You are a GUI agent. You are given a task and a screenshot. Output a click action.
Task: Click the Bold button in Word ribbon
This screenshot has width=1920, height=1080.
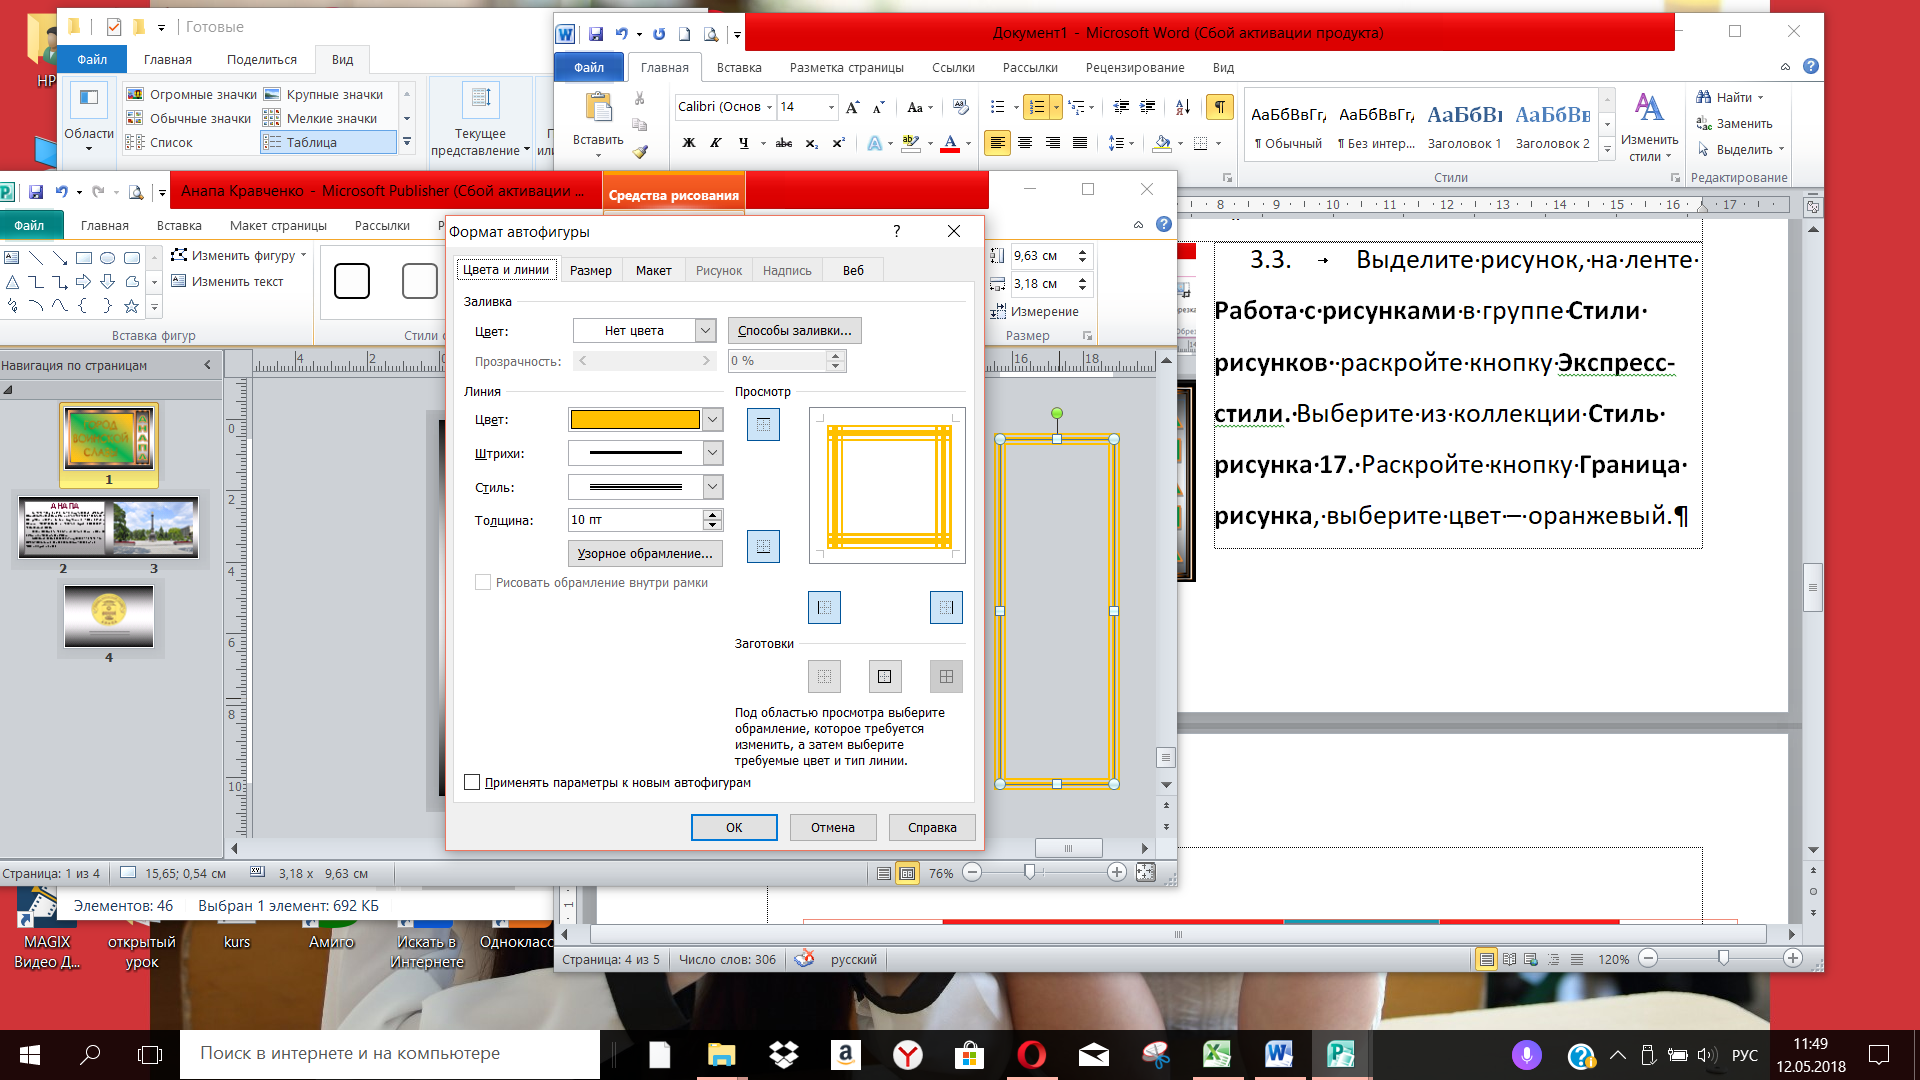[689, 143]
